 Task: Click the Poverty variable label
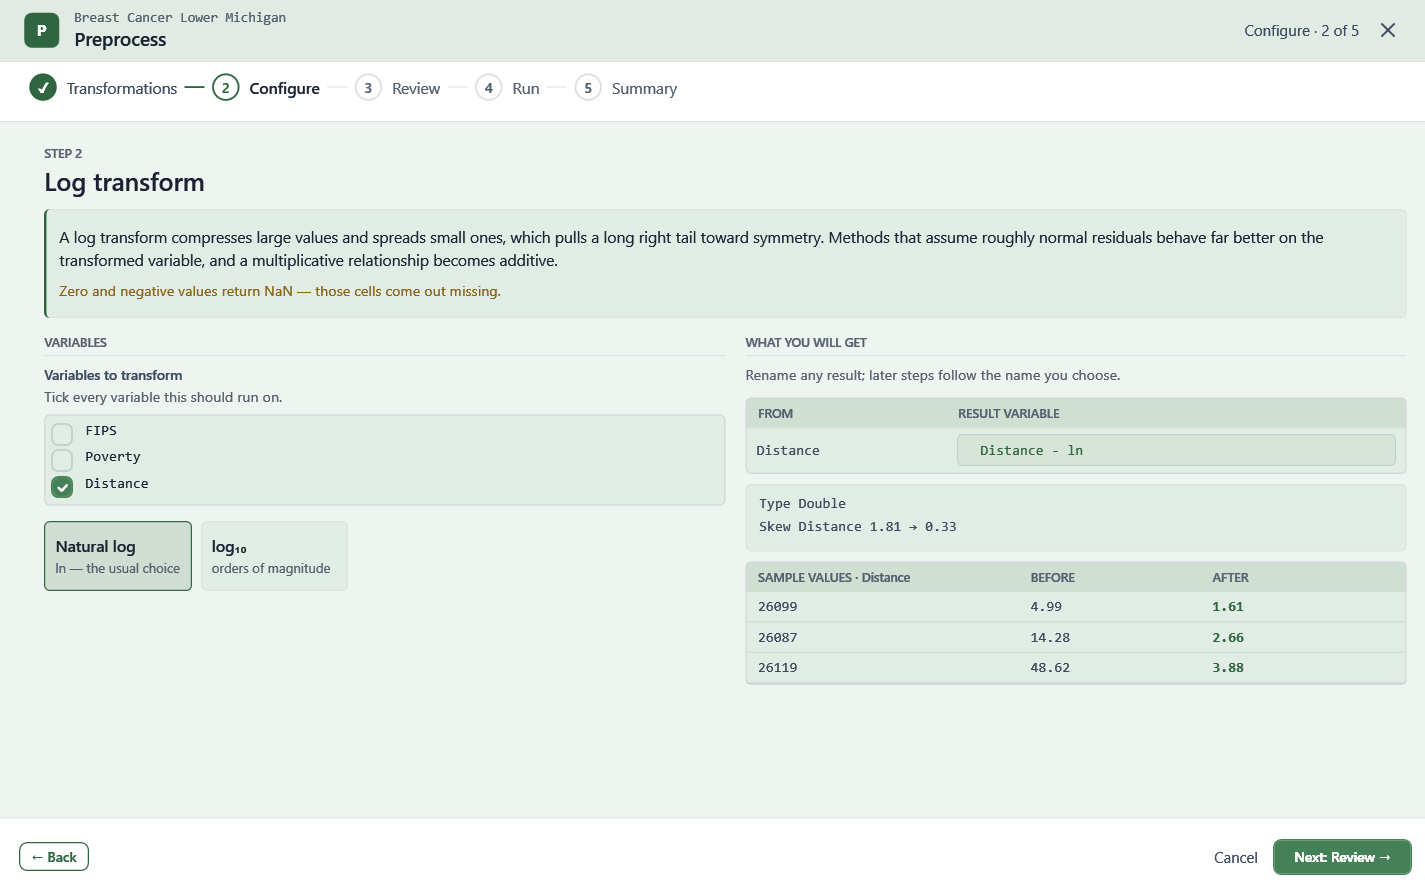(113, 456)
